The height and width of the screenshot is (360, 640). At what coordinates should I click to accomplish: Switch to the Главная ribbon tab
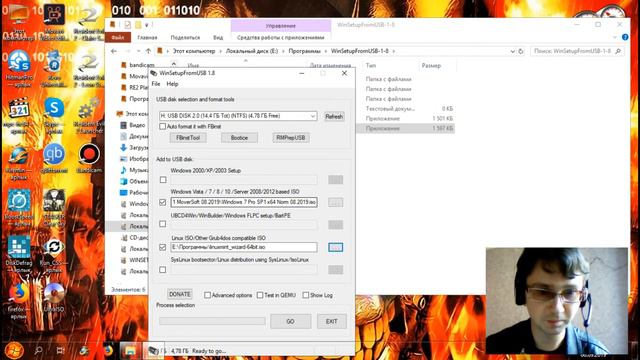click(x=147, y=37)
